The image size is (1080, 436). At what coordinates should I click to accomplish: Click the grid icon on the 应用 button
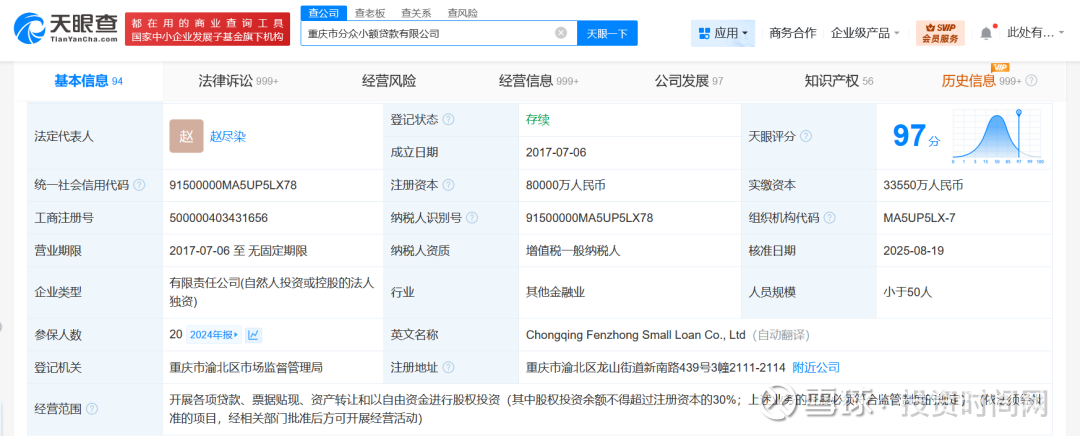(704, 32)
